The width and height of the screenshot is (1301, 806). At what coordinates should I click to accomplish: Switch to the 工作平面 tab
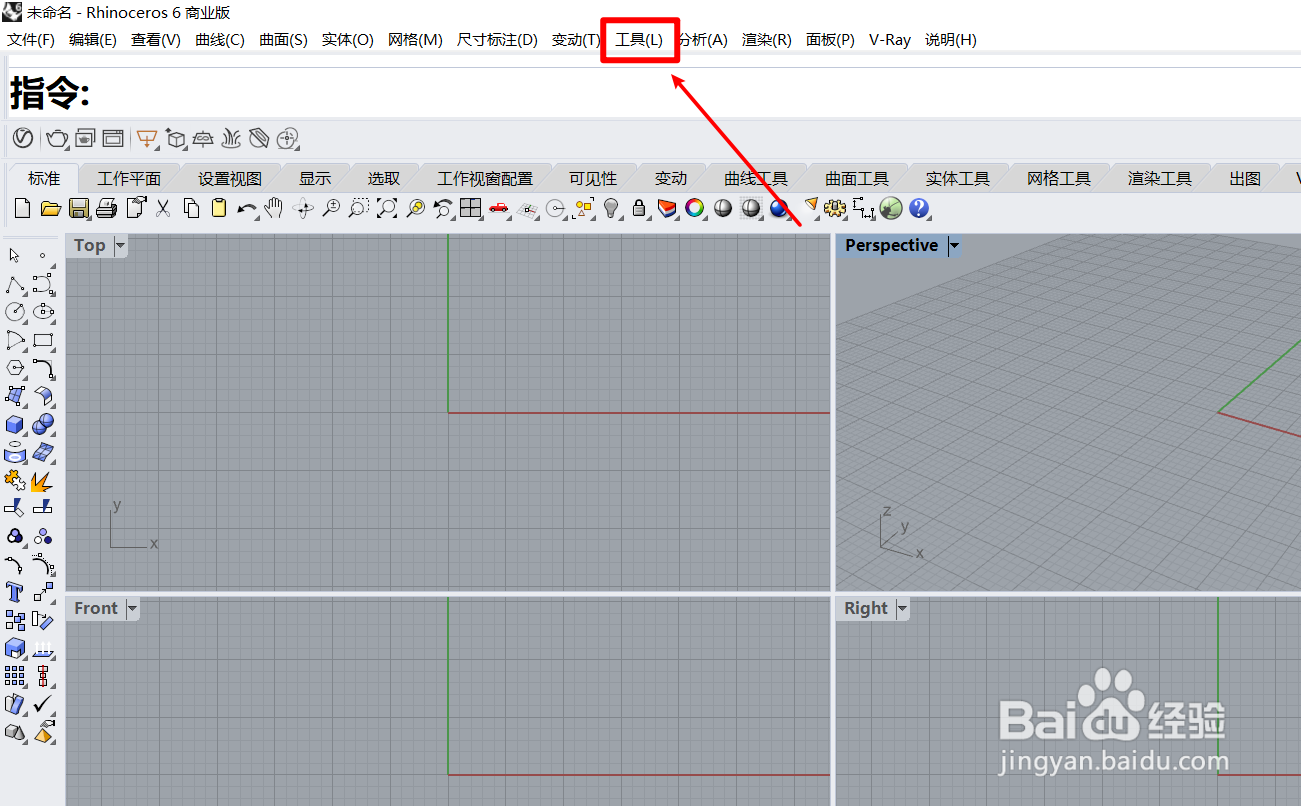click(x=129, y=179)
